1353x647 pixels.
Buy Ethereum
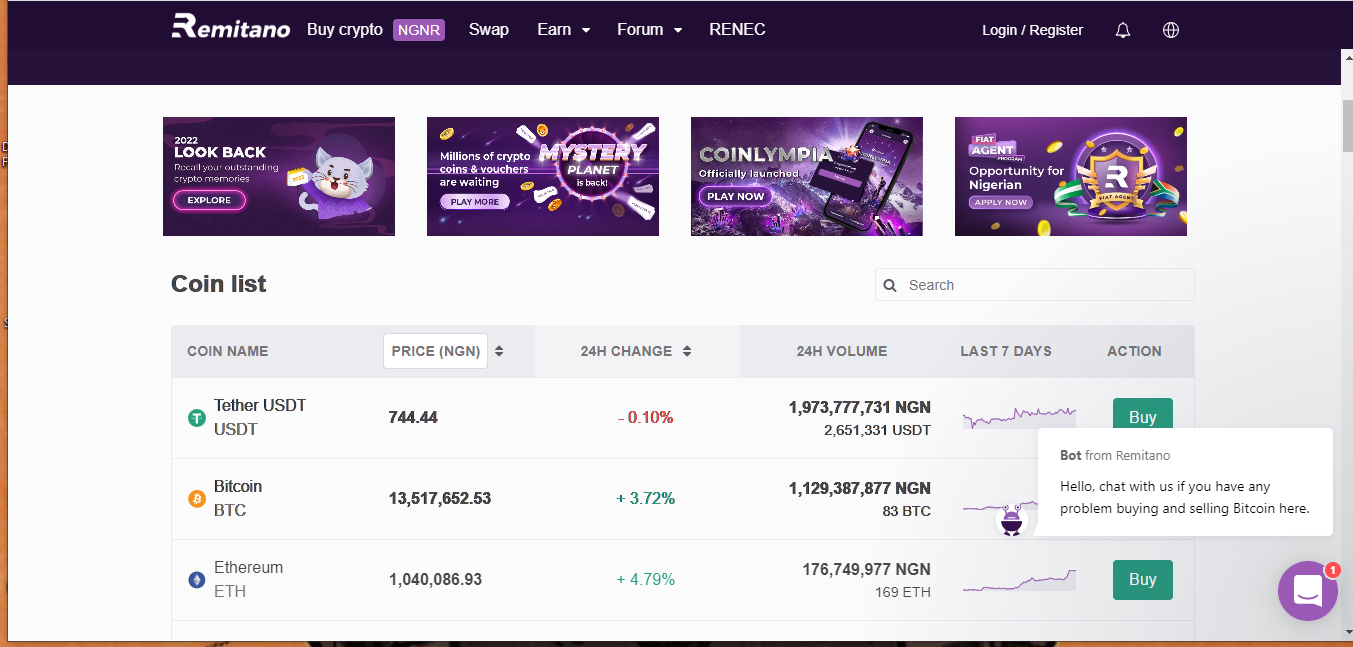[1143, 579]
